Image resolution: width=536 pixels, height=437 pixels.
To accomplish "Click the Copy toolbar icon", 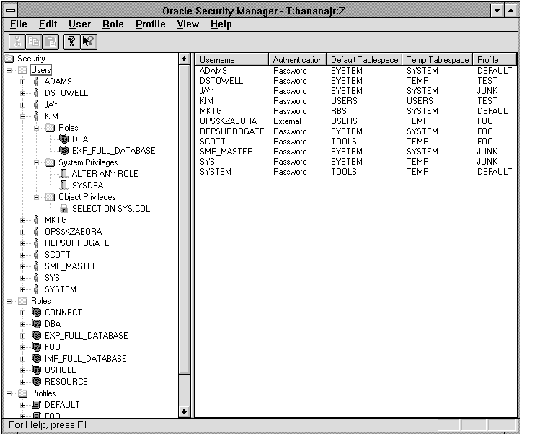I will tap(34, 42).
